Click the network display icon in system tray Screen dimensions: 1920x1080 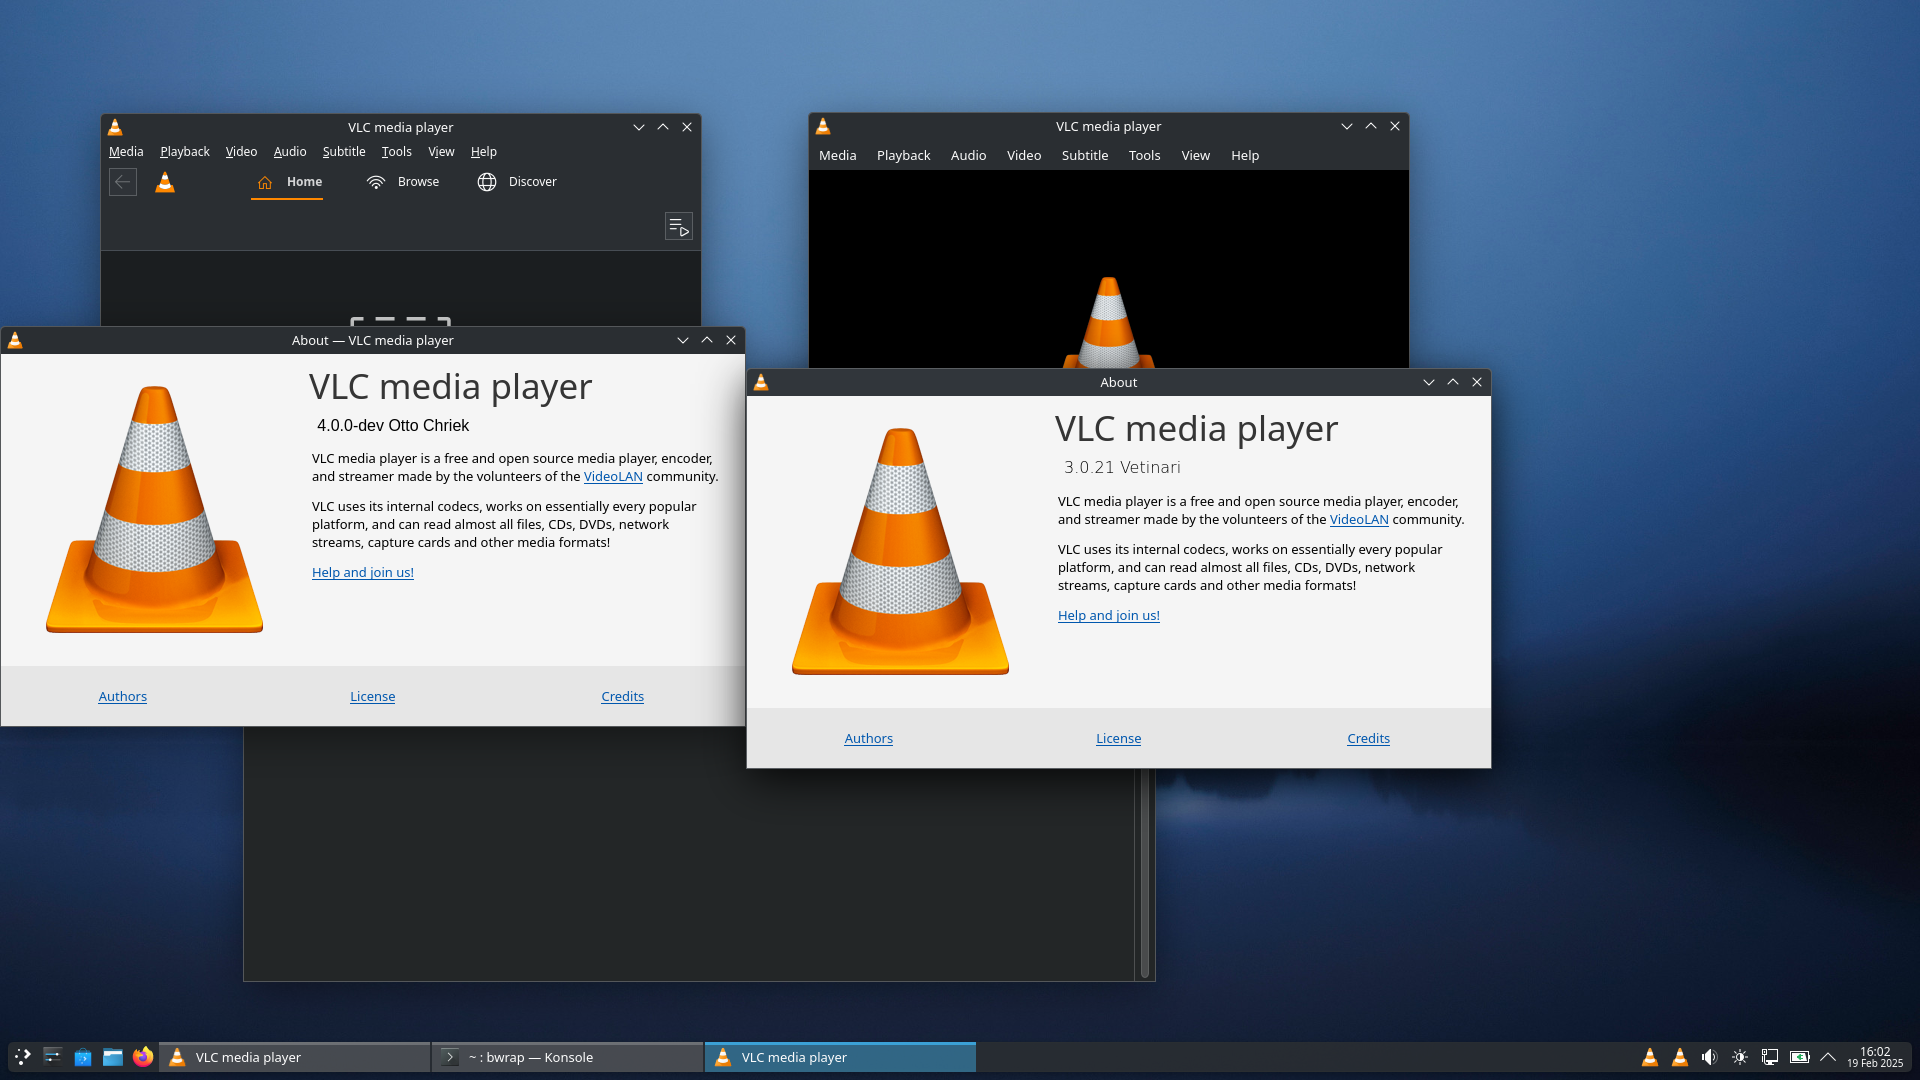1770,1057
